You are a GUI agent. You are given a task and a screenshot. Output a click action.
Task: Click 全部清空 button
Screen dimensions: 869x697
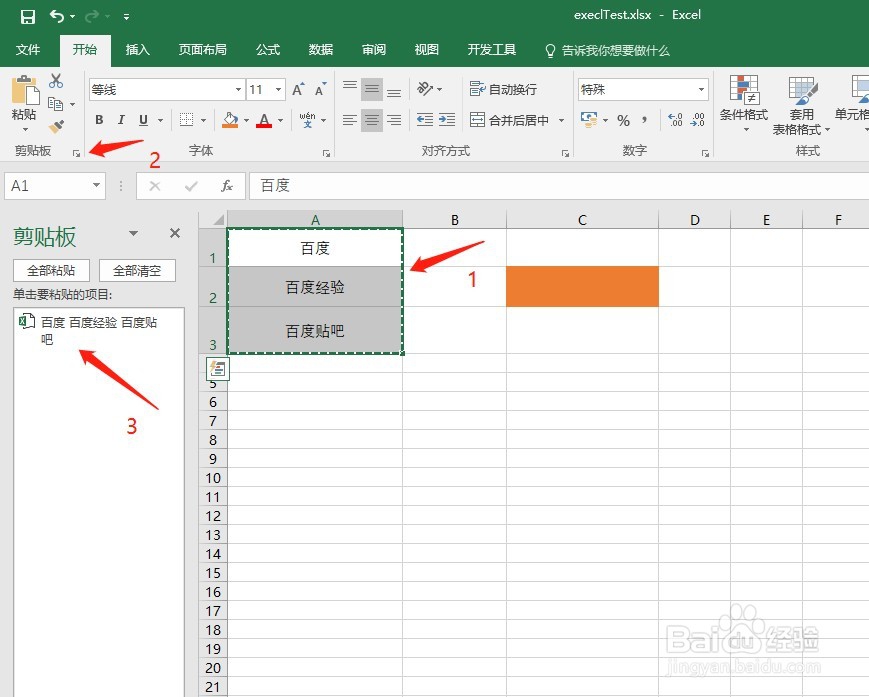137,270
